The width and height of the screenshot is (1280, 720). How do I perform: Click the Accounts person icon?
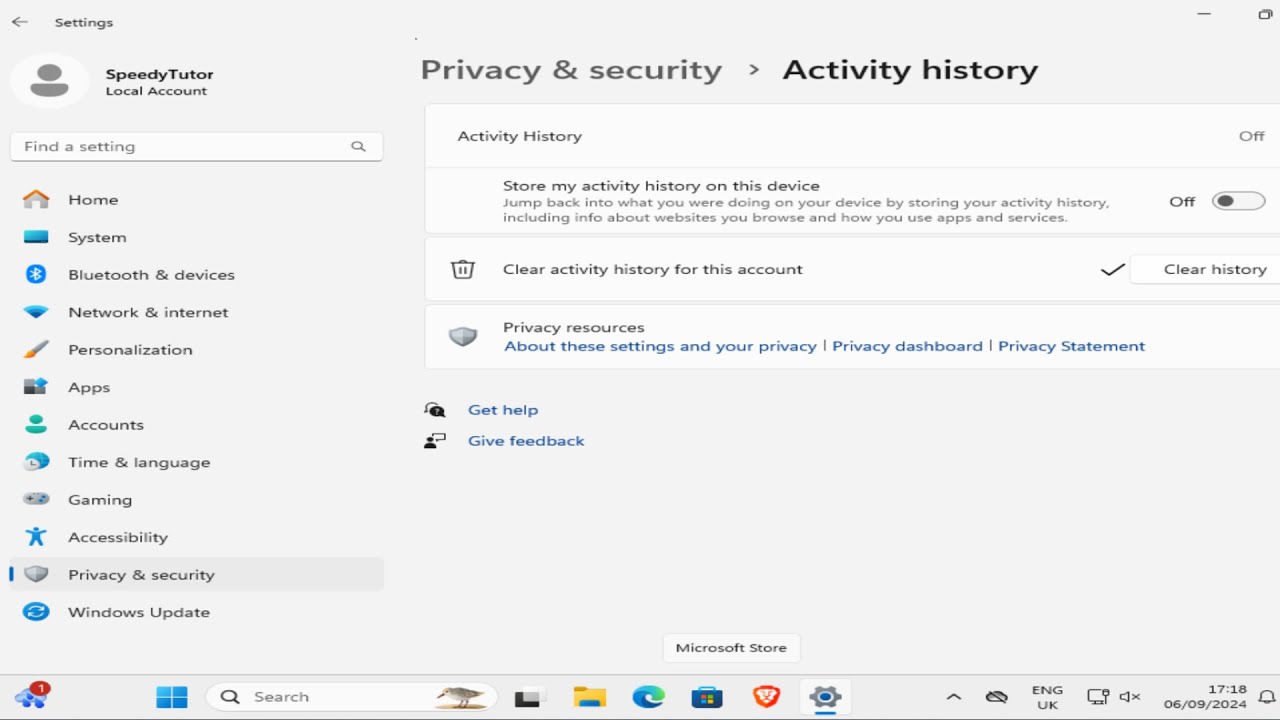[36, 424]
